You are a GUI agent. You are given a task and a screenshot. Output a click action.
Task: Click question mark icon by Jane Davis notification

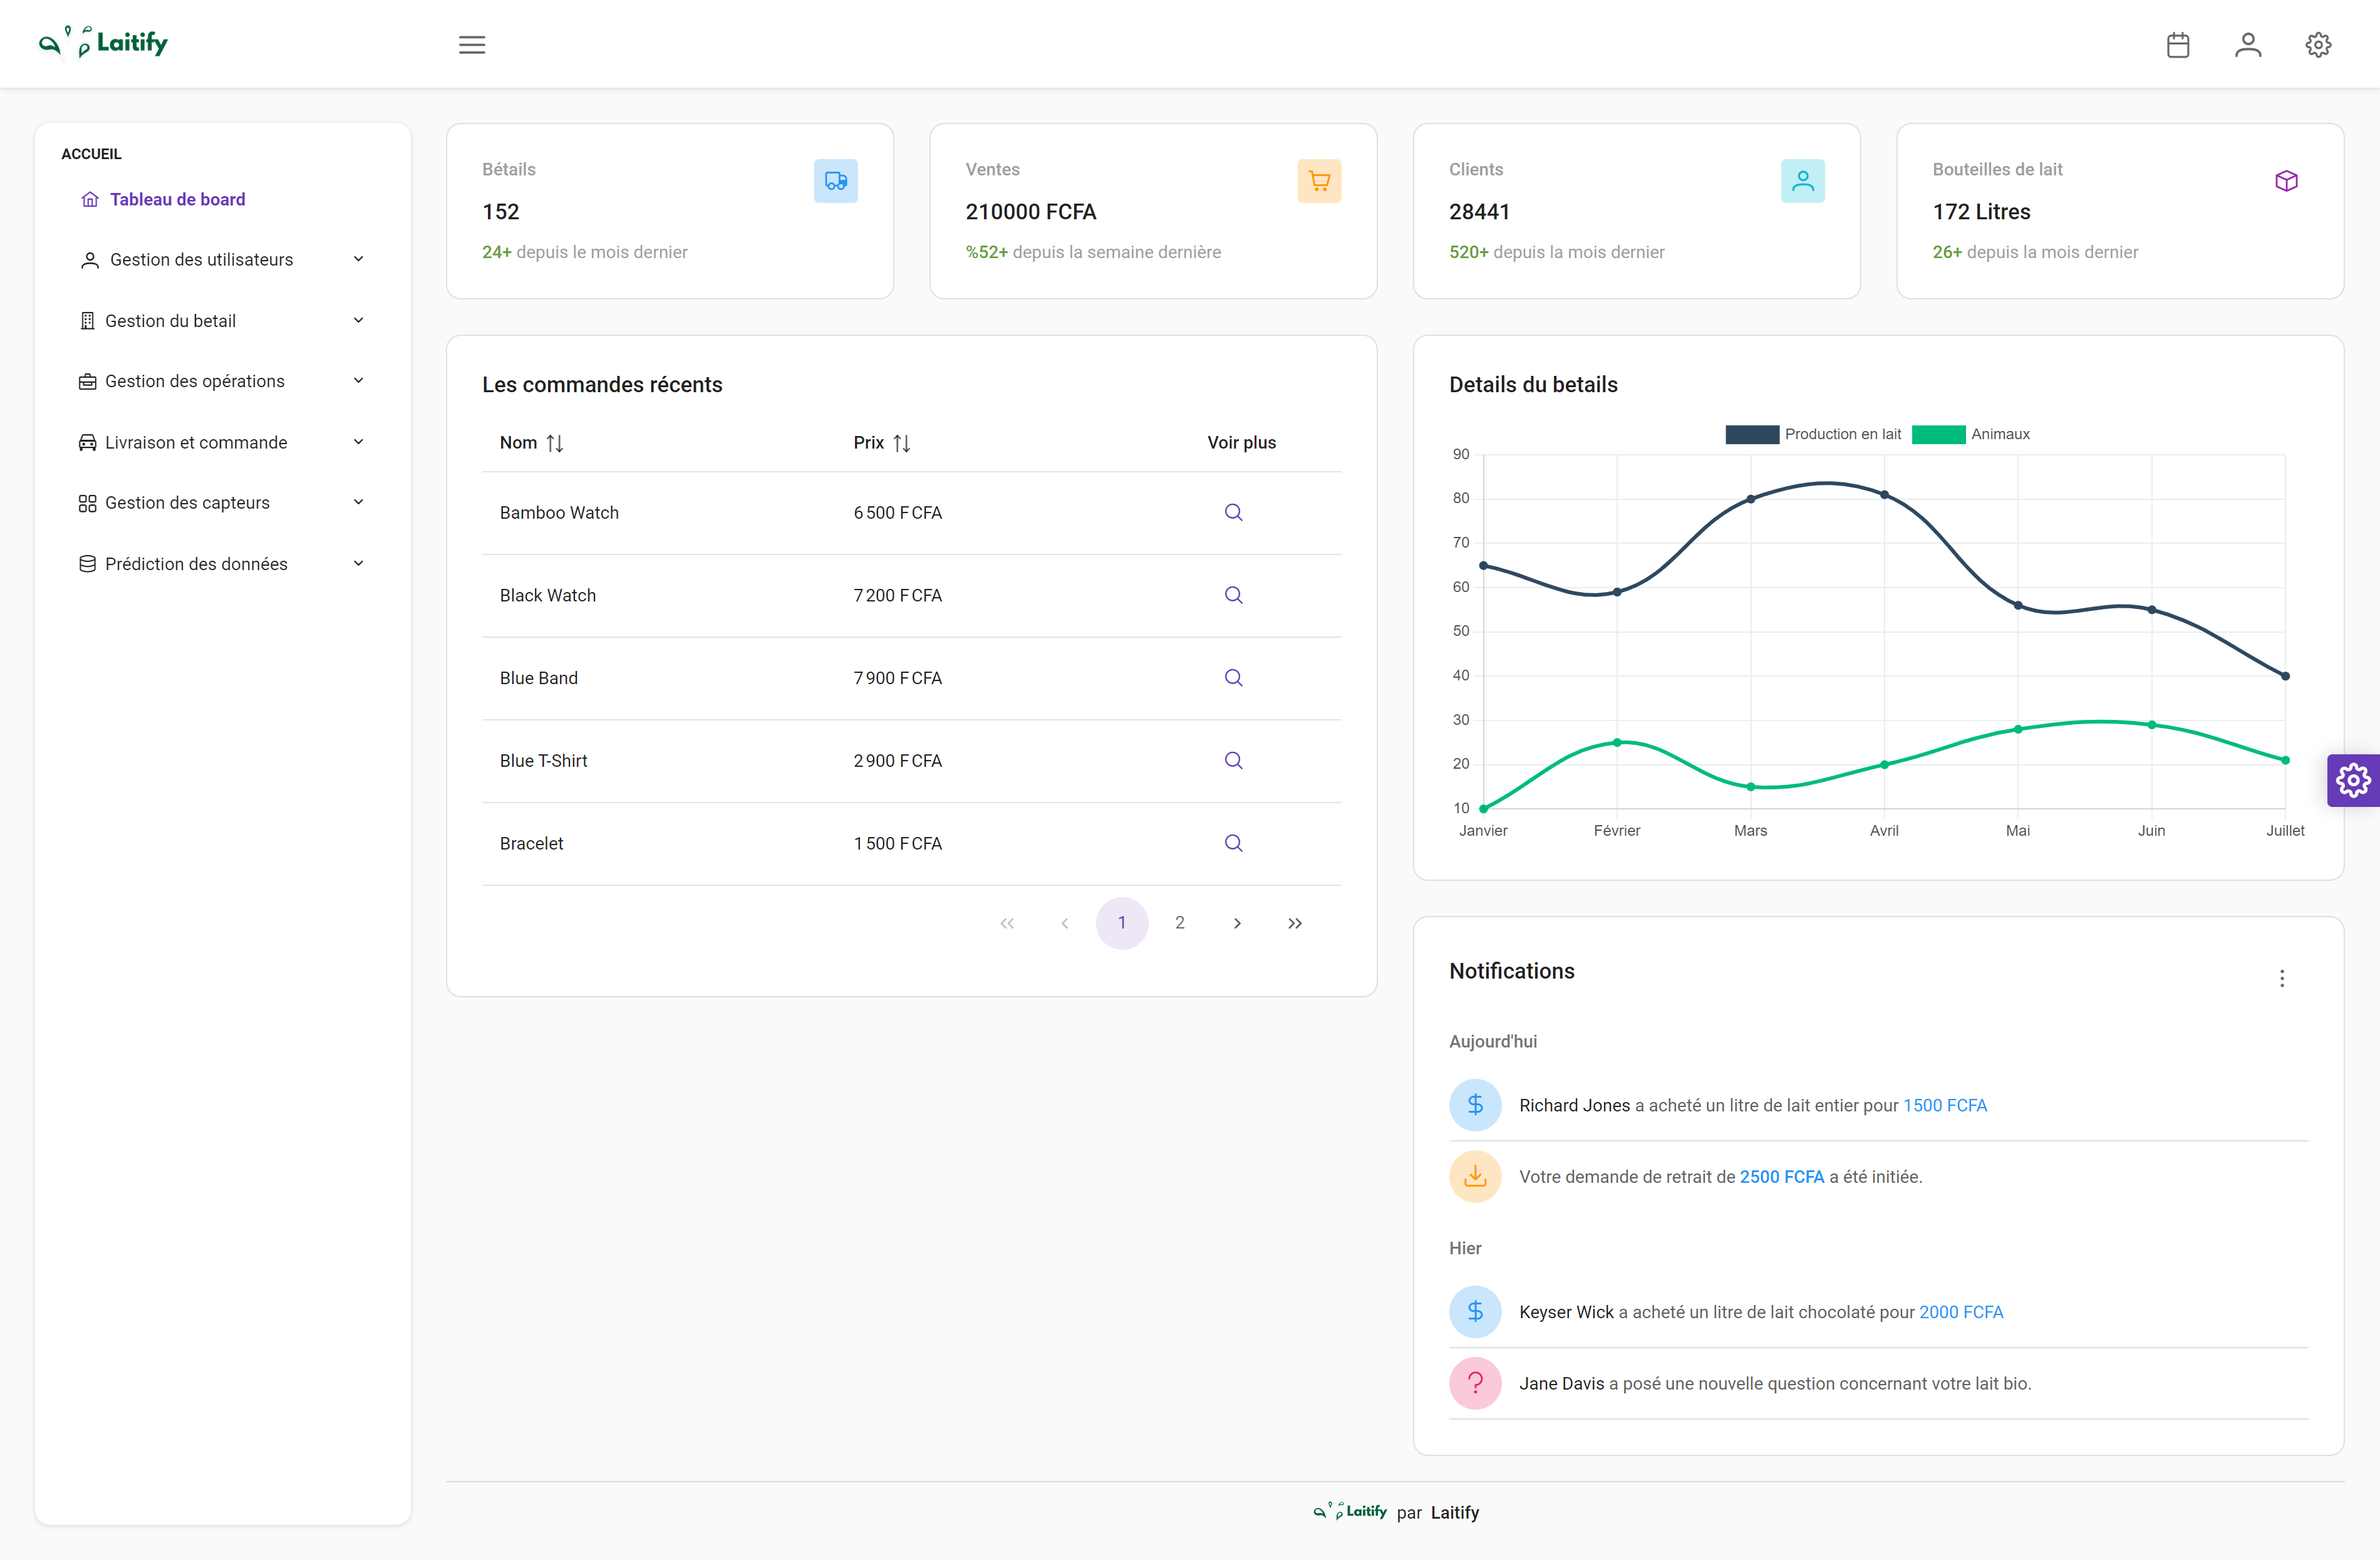(x=1475, y=1384)
